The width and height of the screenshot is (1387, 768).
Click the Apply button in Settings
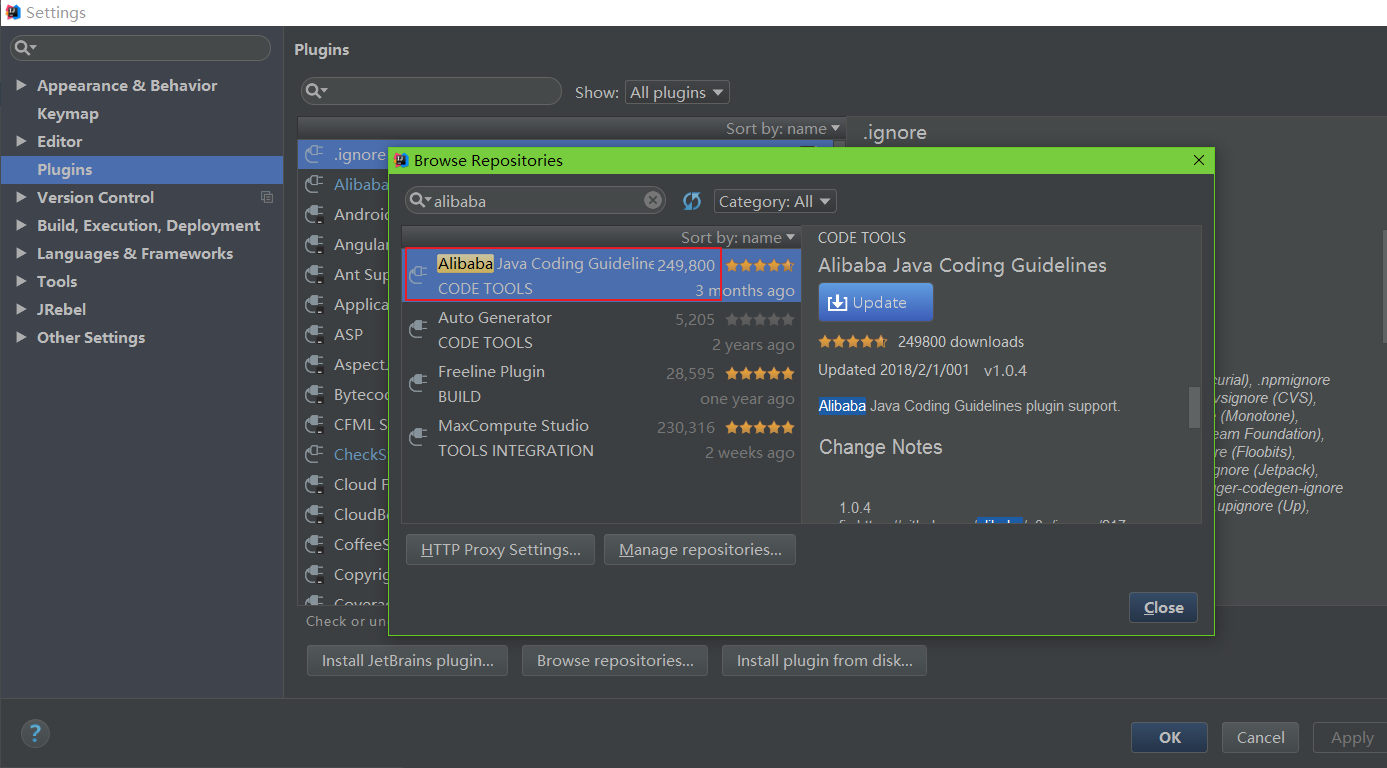[x=1351, y=737]
